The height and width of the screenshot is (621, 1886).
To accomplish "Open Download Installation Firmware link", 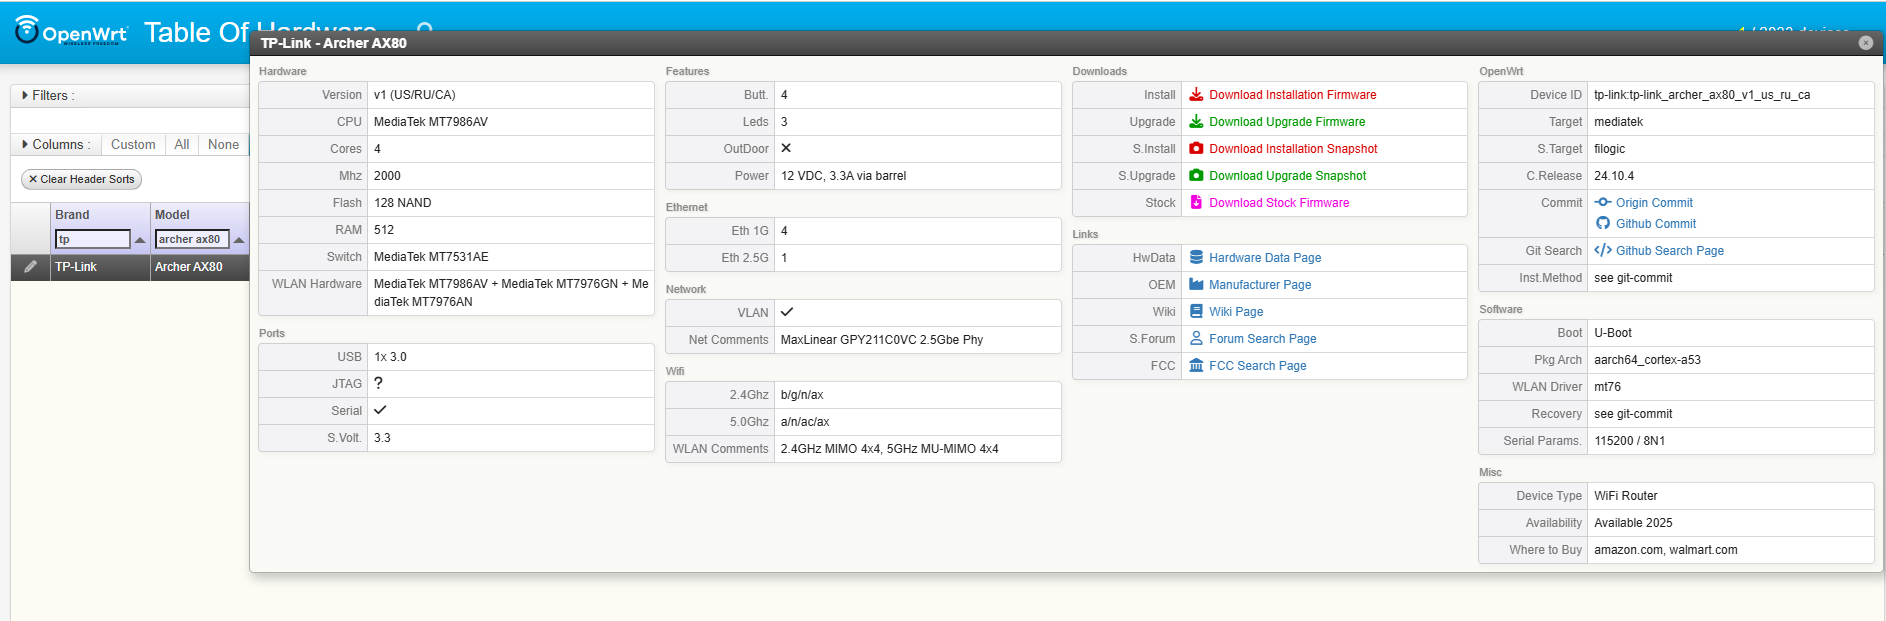I will pyautogui.click(x=1292, y=95).
